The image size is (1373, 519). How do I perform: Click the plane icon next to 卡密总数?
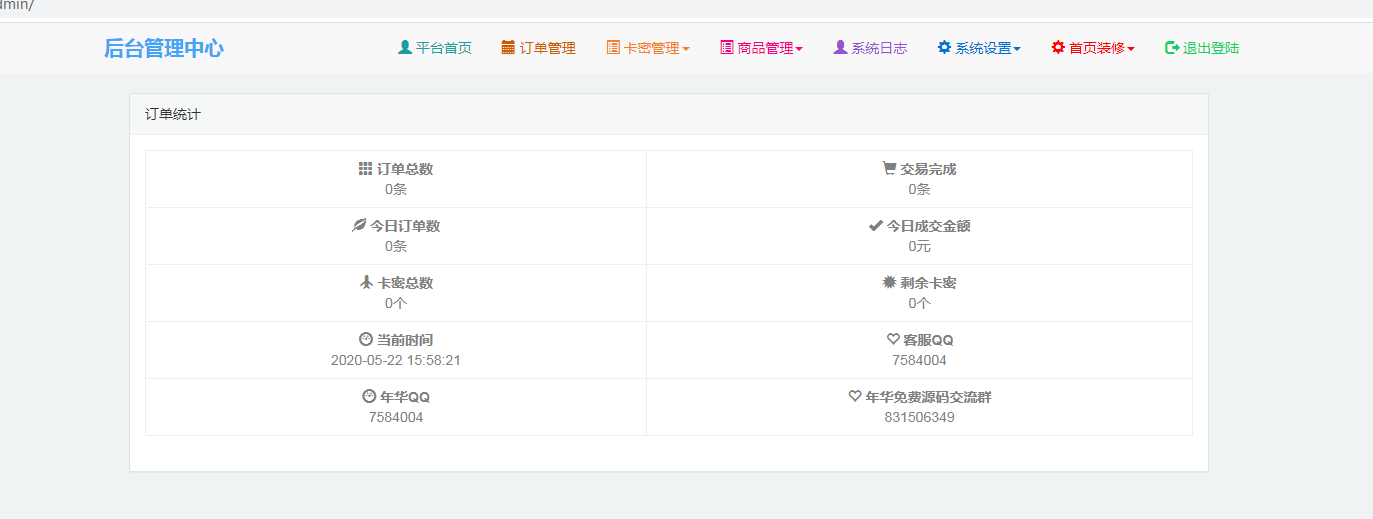(x=366, y=283)
